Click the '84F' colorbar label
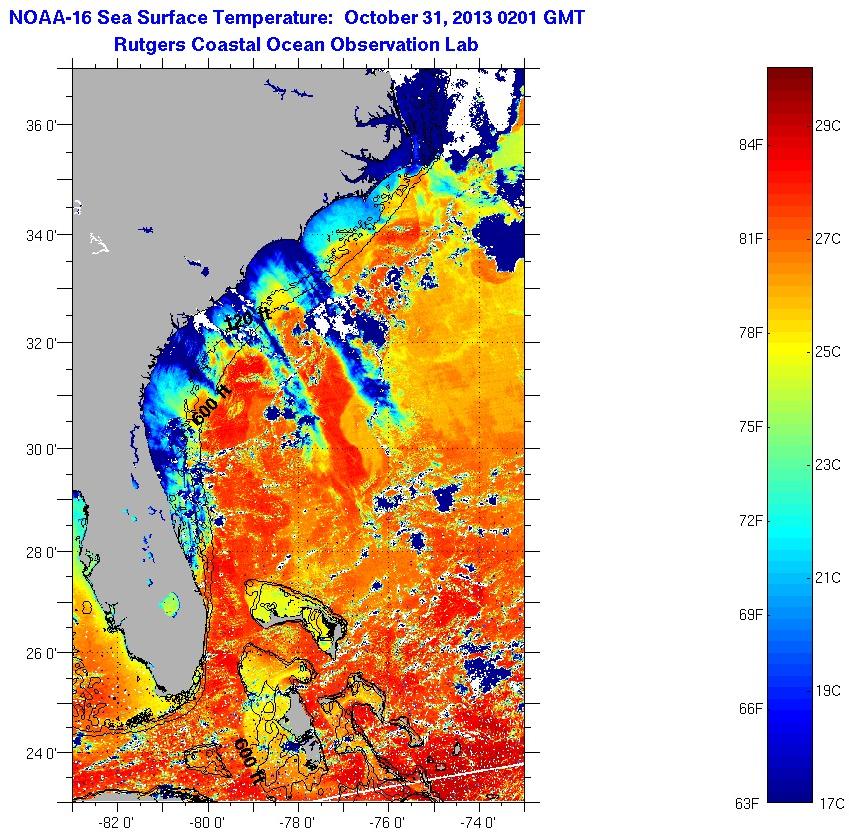Screen dimensions: 849x832 751,144
